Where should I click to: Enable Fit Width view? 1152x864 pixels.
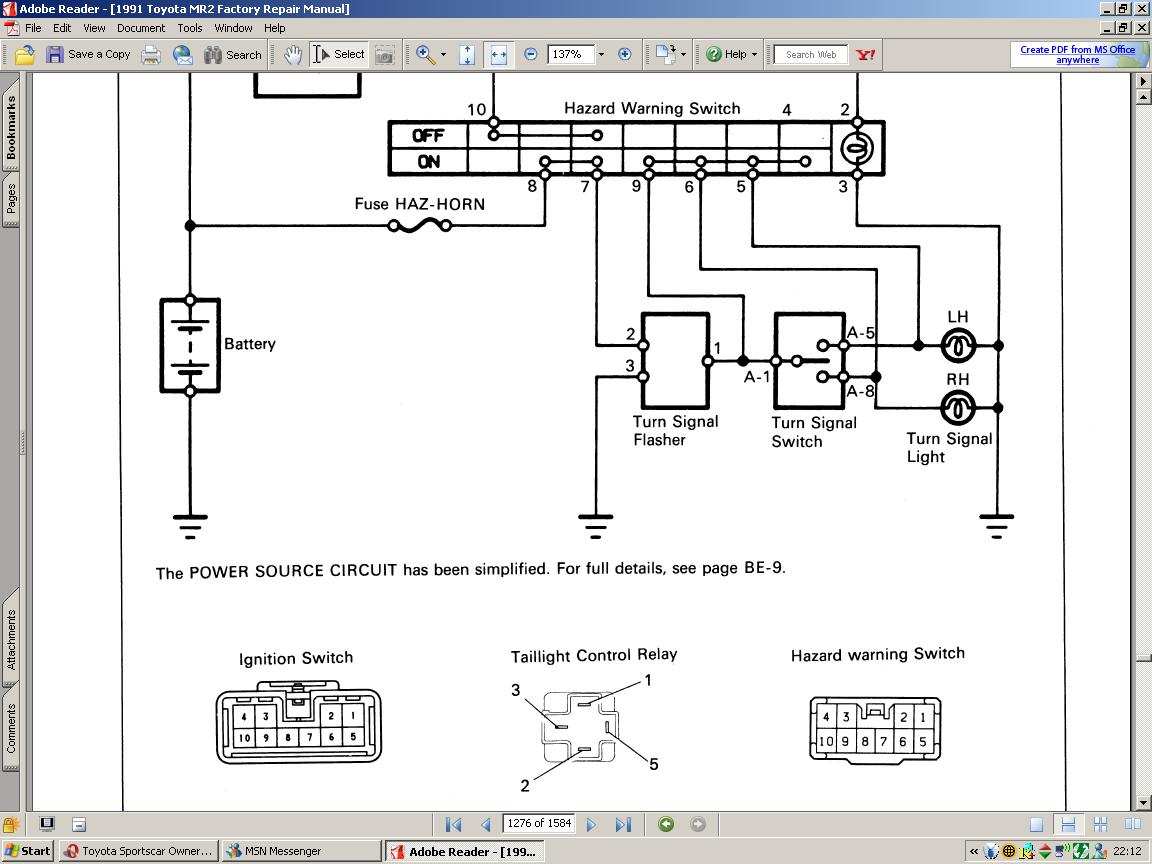498,55
